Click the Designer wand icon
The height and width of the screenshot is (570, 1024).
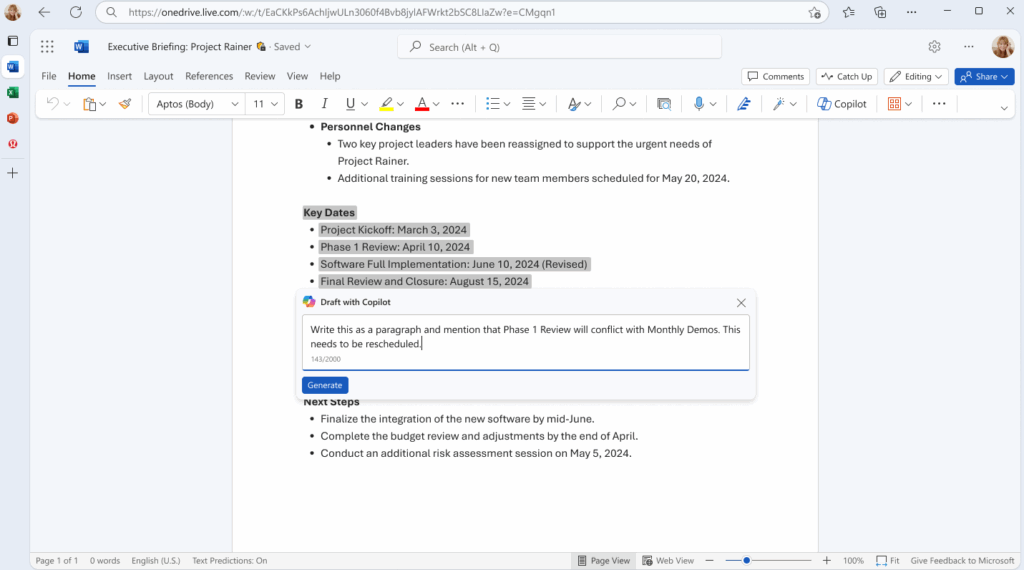(778, 104)
